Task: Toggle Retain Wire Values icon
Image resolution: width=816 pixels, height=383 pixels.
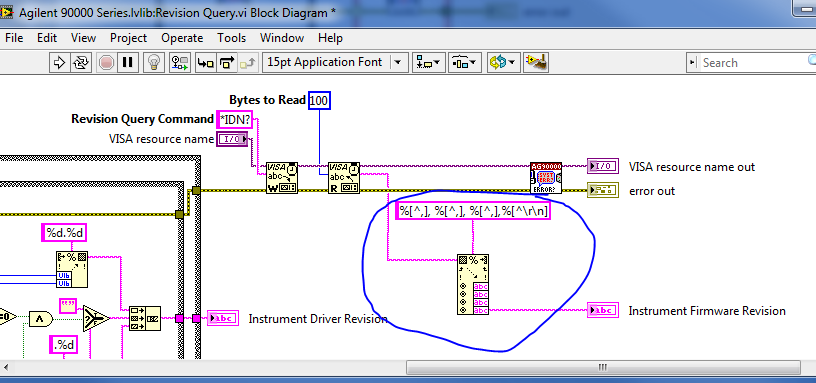Action: 180,62
